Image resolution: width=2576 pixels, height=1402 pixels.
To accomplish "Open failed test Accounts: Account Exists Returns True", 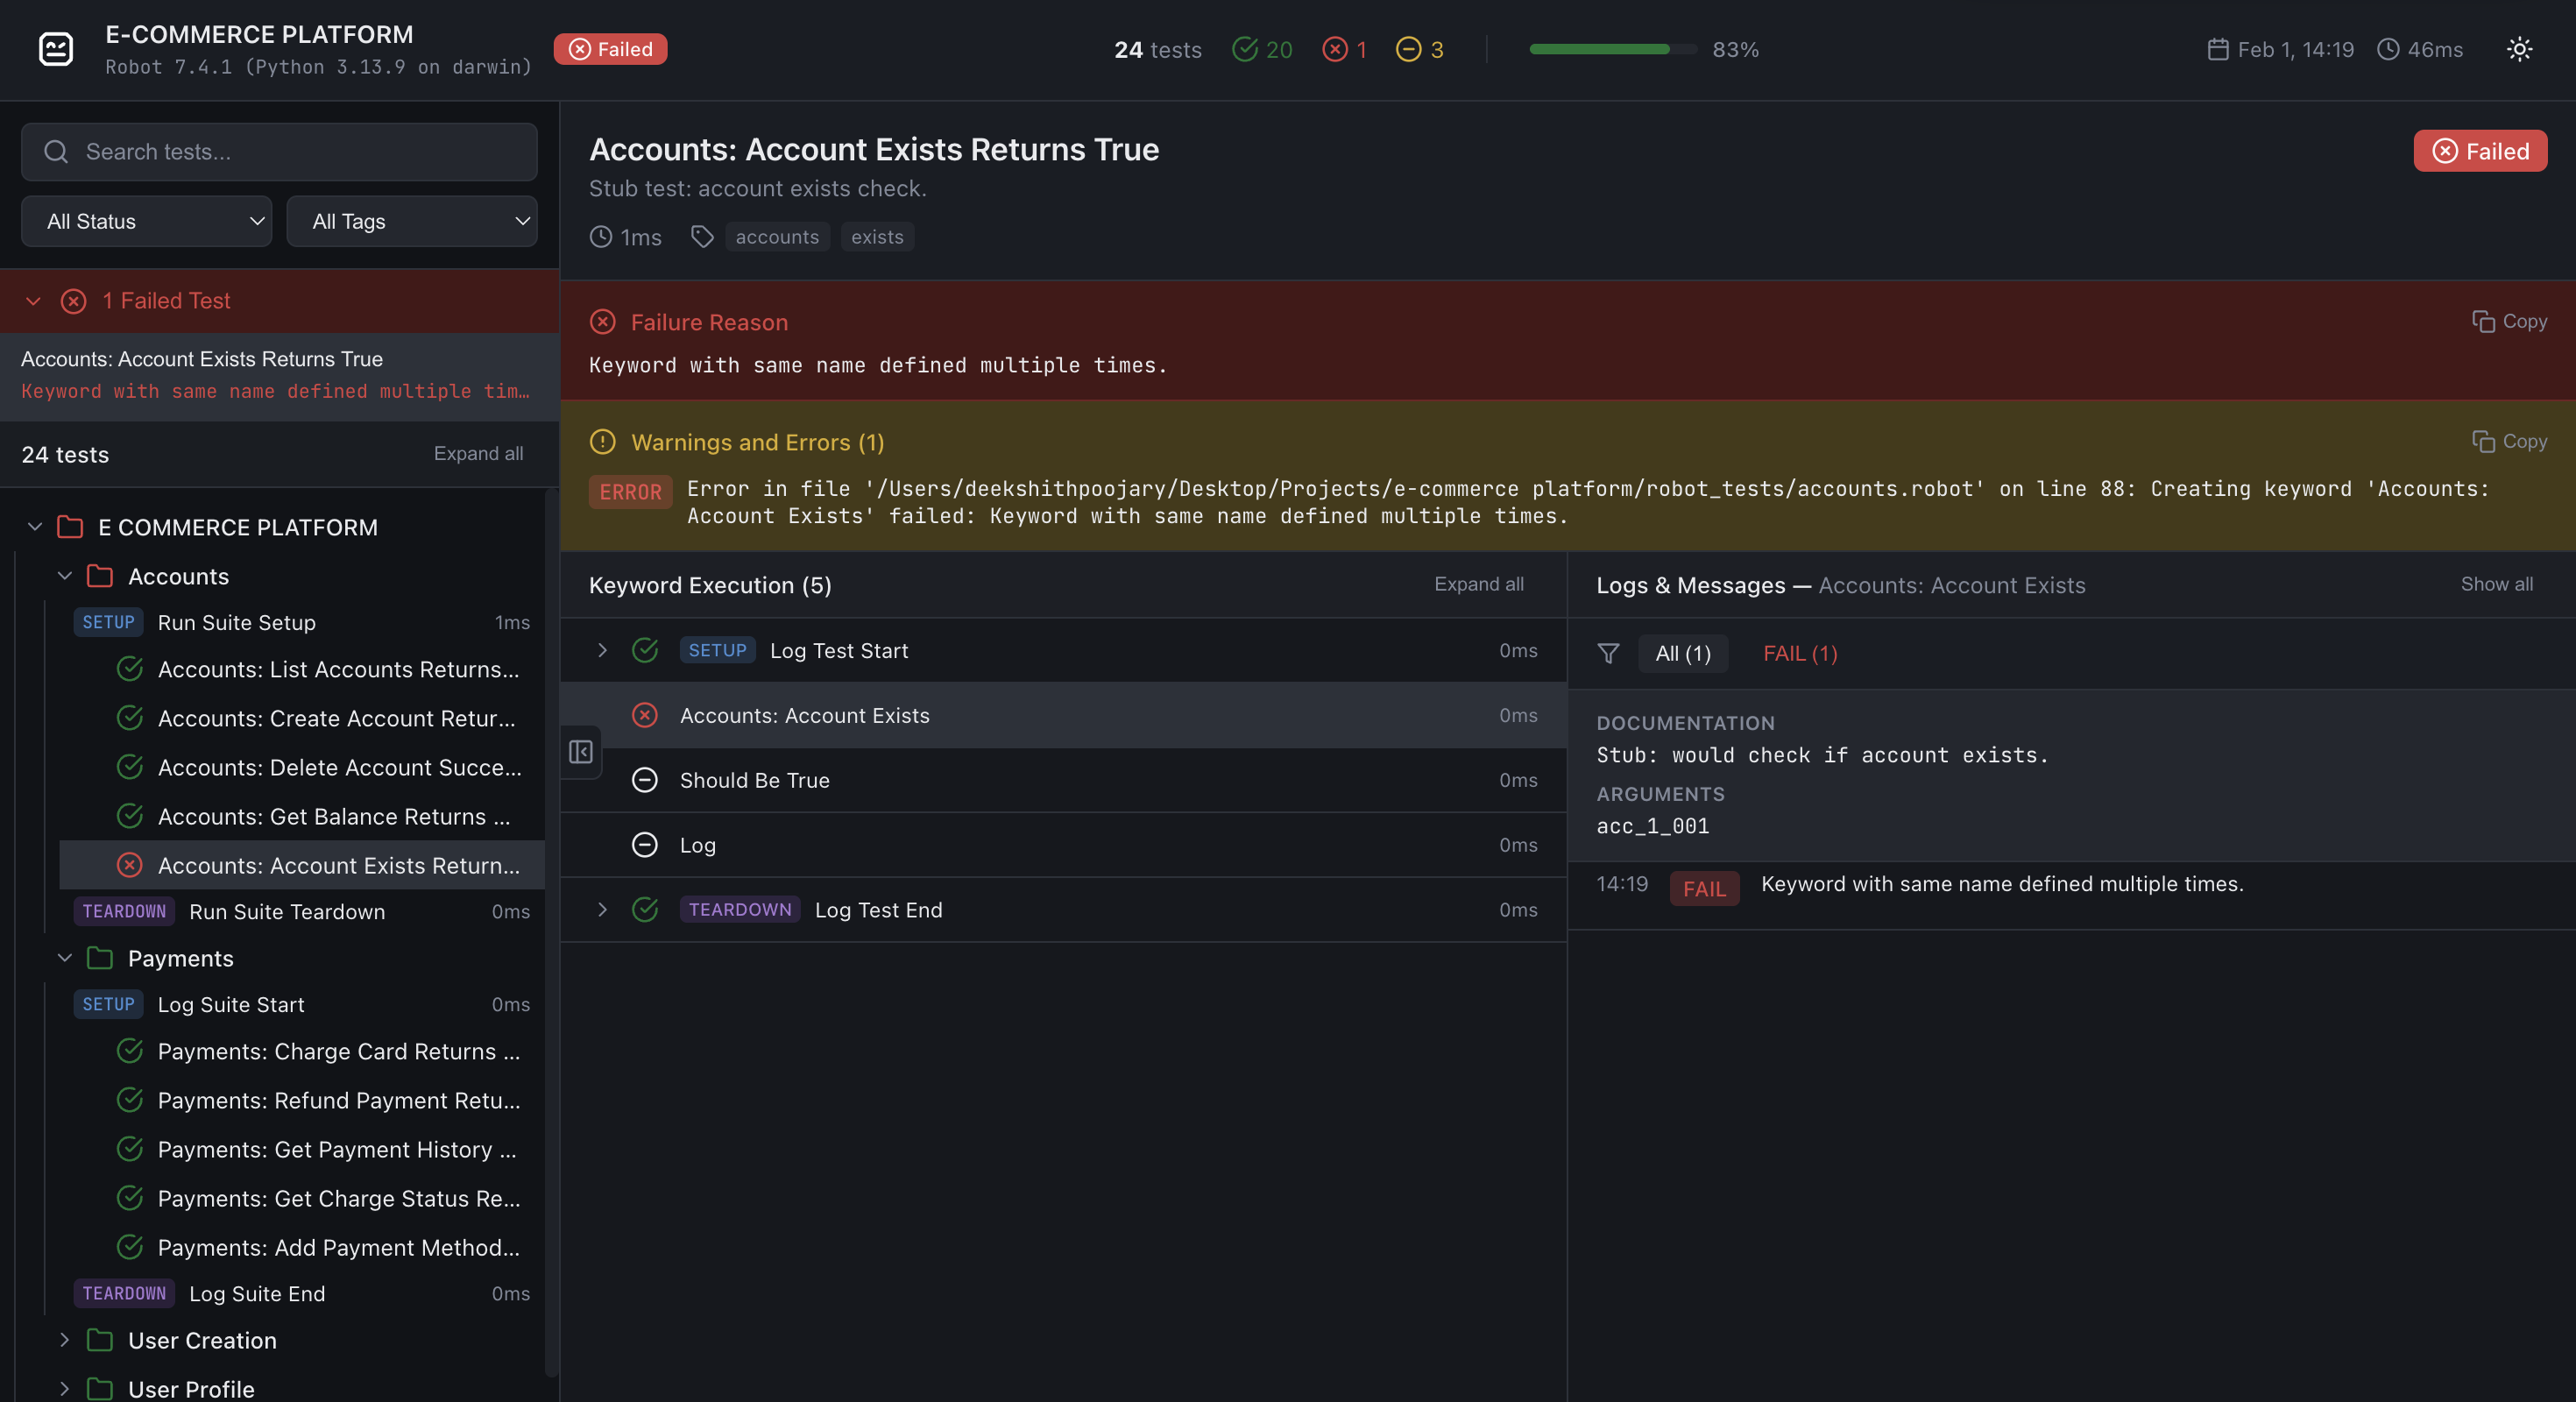I will pyautogui.click(x=279, y=375).
